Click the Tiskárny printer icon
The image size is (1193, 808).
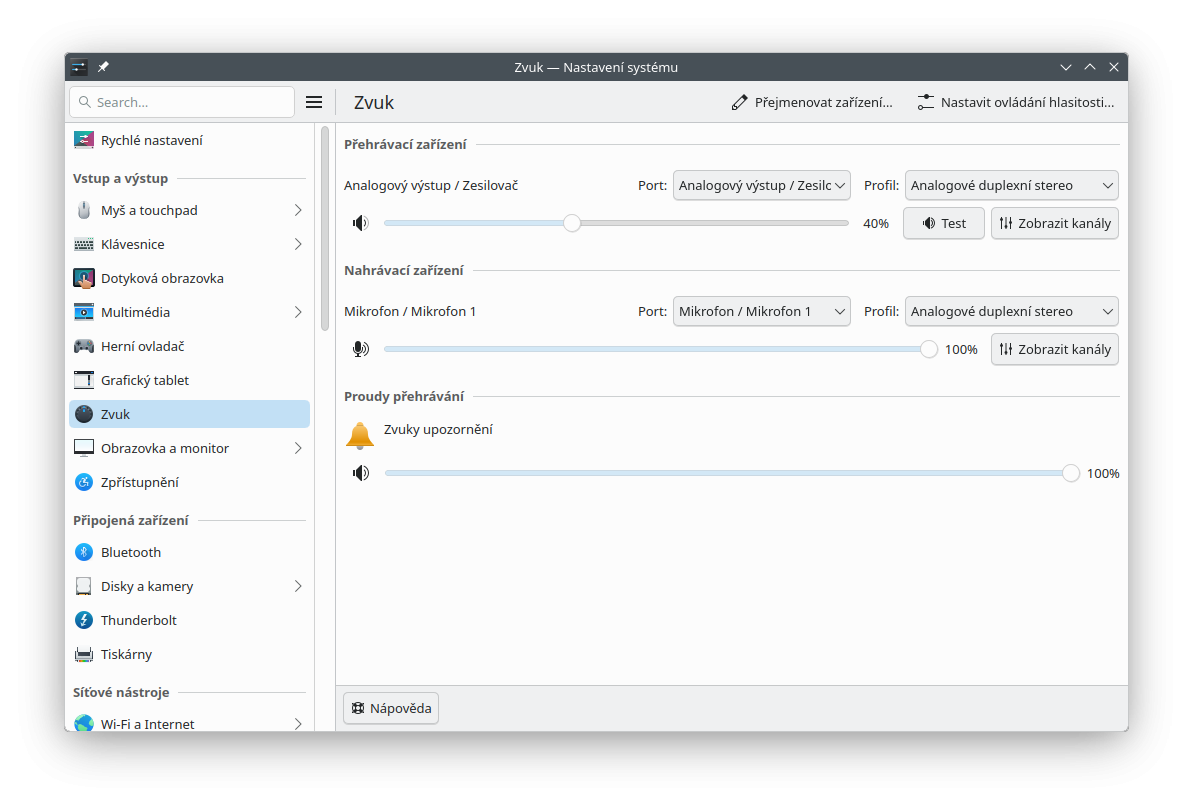(x=84, y=654)
